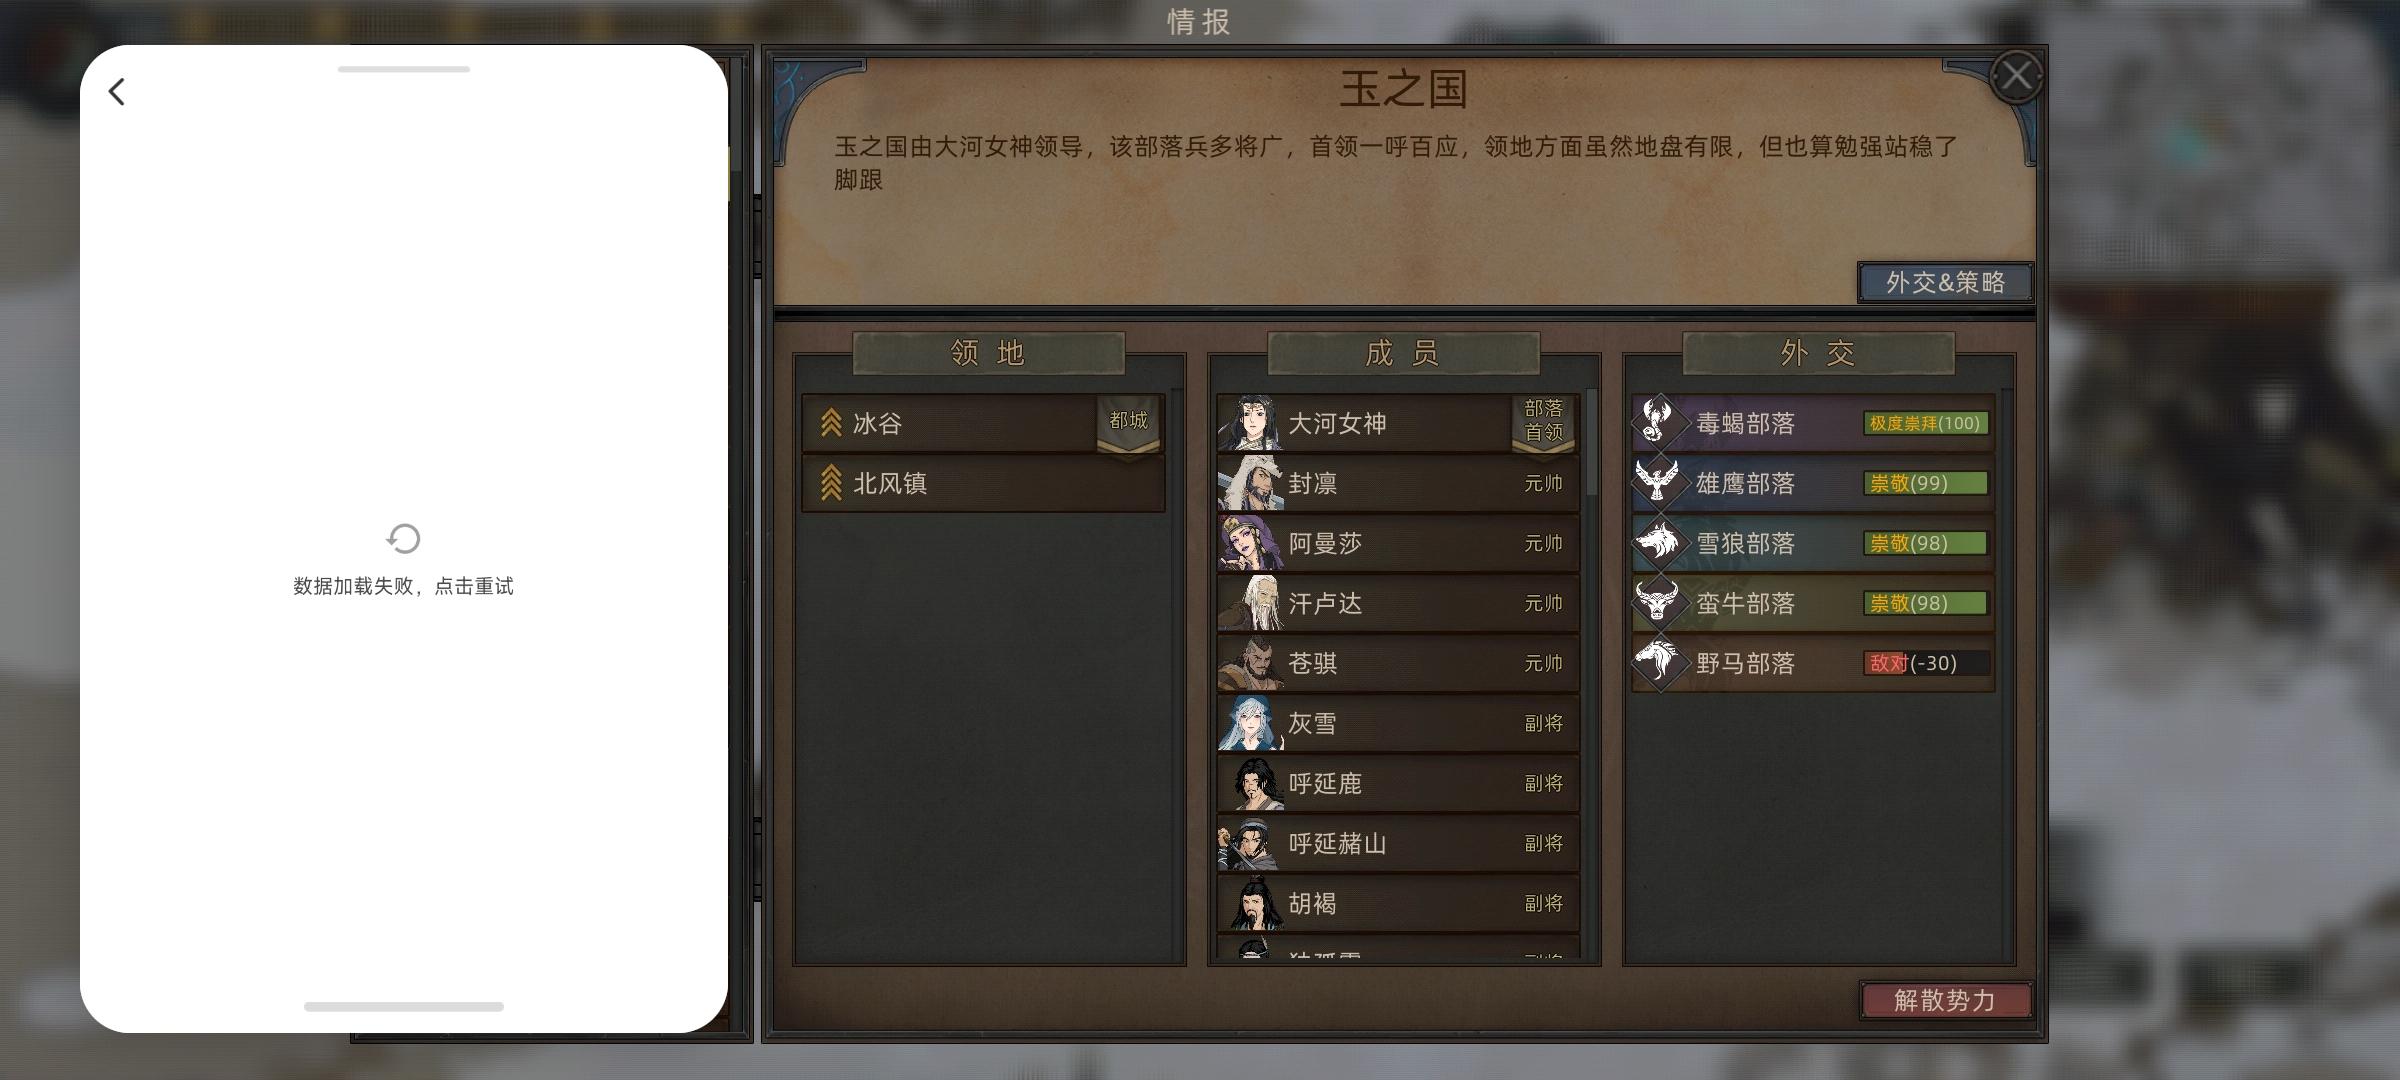Click the 阿曼莎 member avatar
The height and width of the screenshot is (1080, 2400).
(1250, 543)
